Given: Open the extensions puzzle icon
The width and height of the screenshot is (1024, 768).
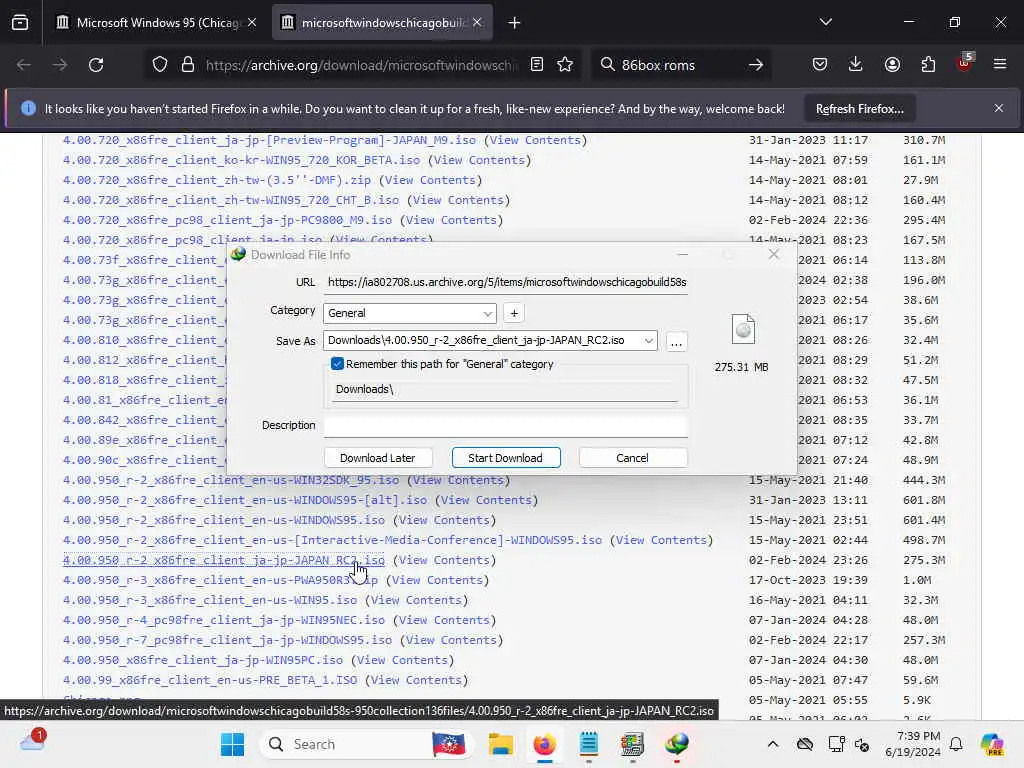Looking at the screenshot, I should click(928, 65).
